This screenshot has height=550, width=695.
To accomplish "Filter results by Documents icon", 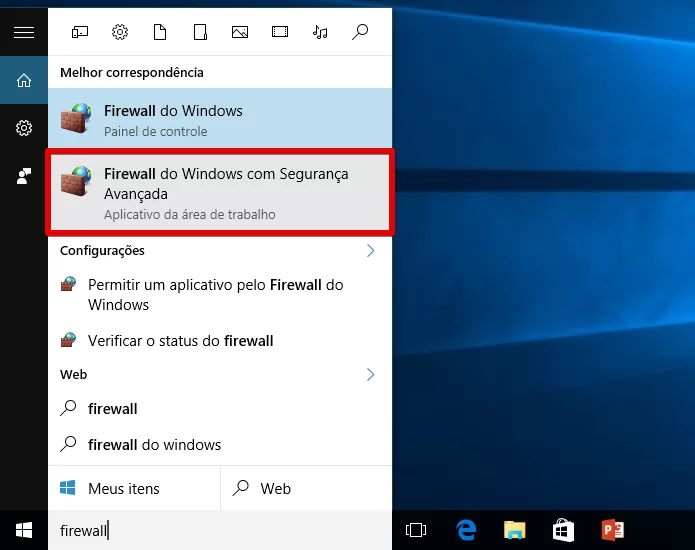I will (160, 32).
